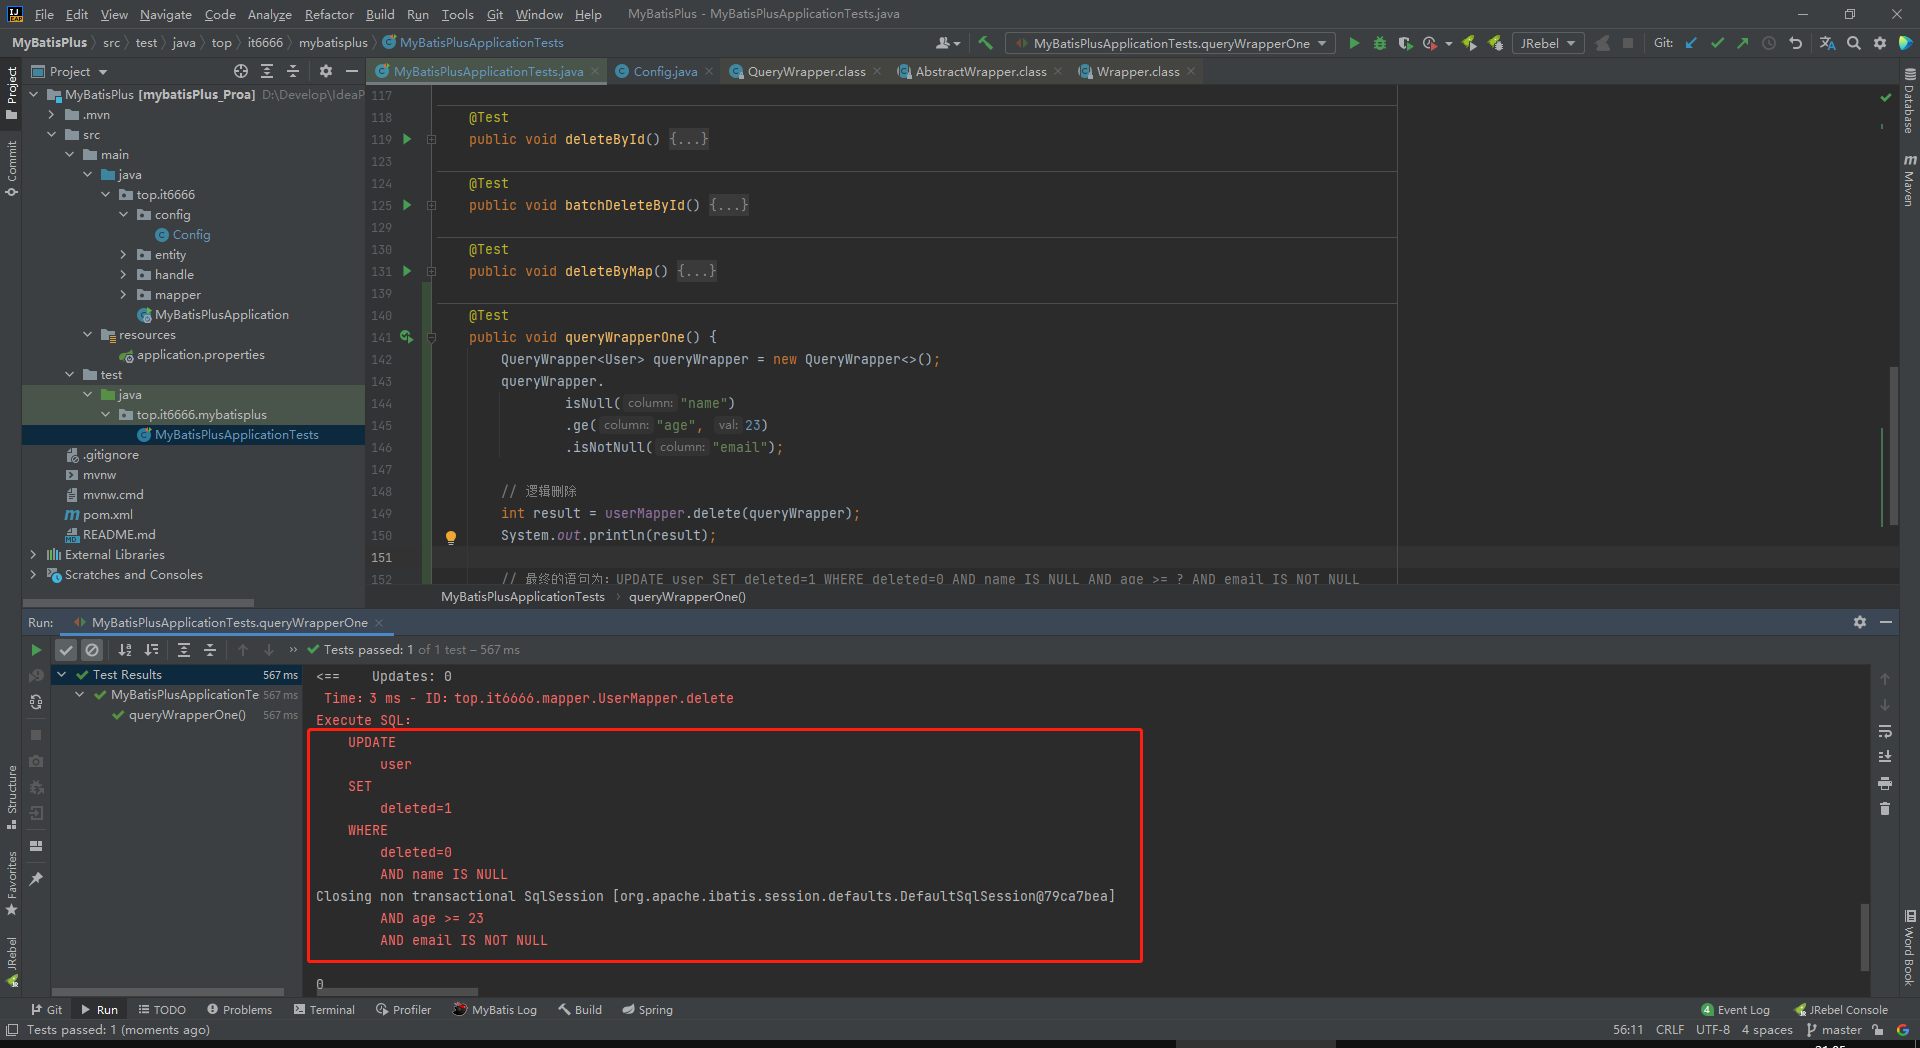Click Pin Tab icon in Run sidebar
Screen dimensions: 1920x1048
pos(36,879)
